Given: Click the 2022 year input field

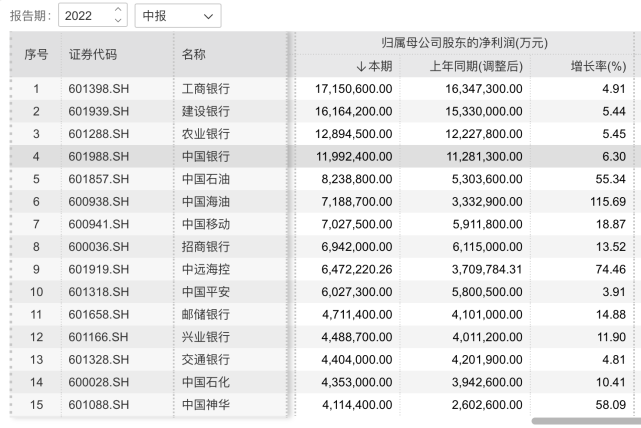Looking at the screenshot, I should 86,16.
